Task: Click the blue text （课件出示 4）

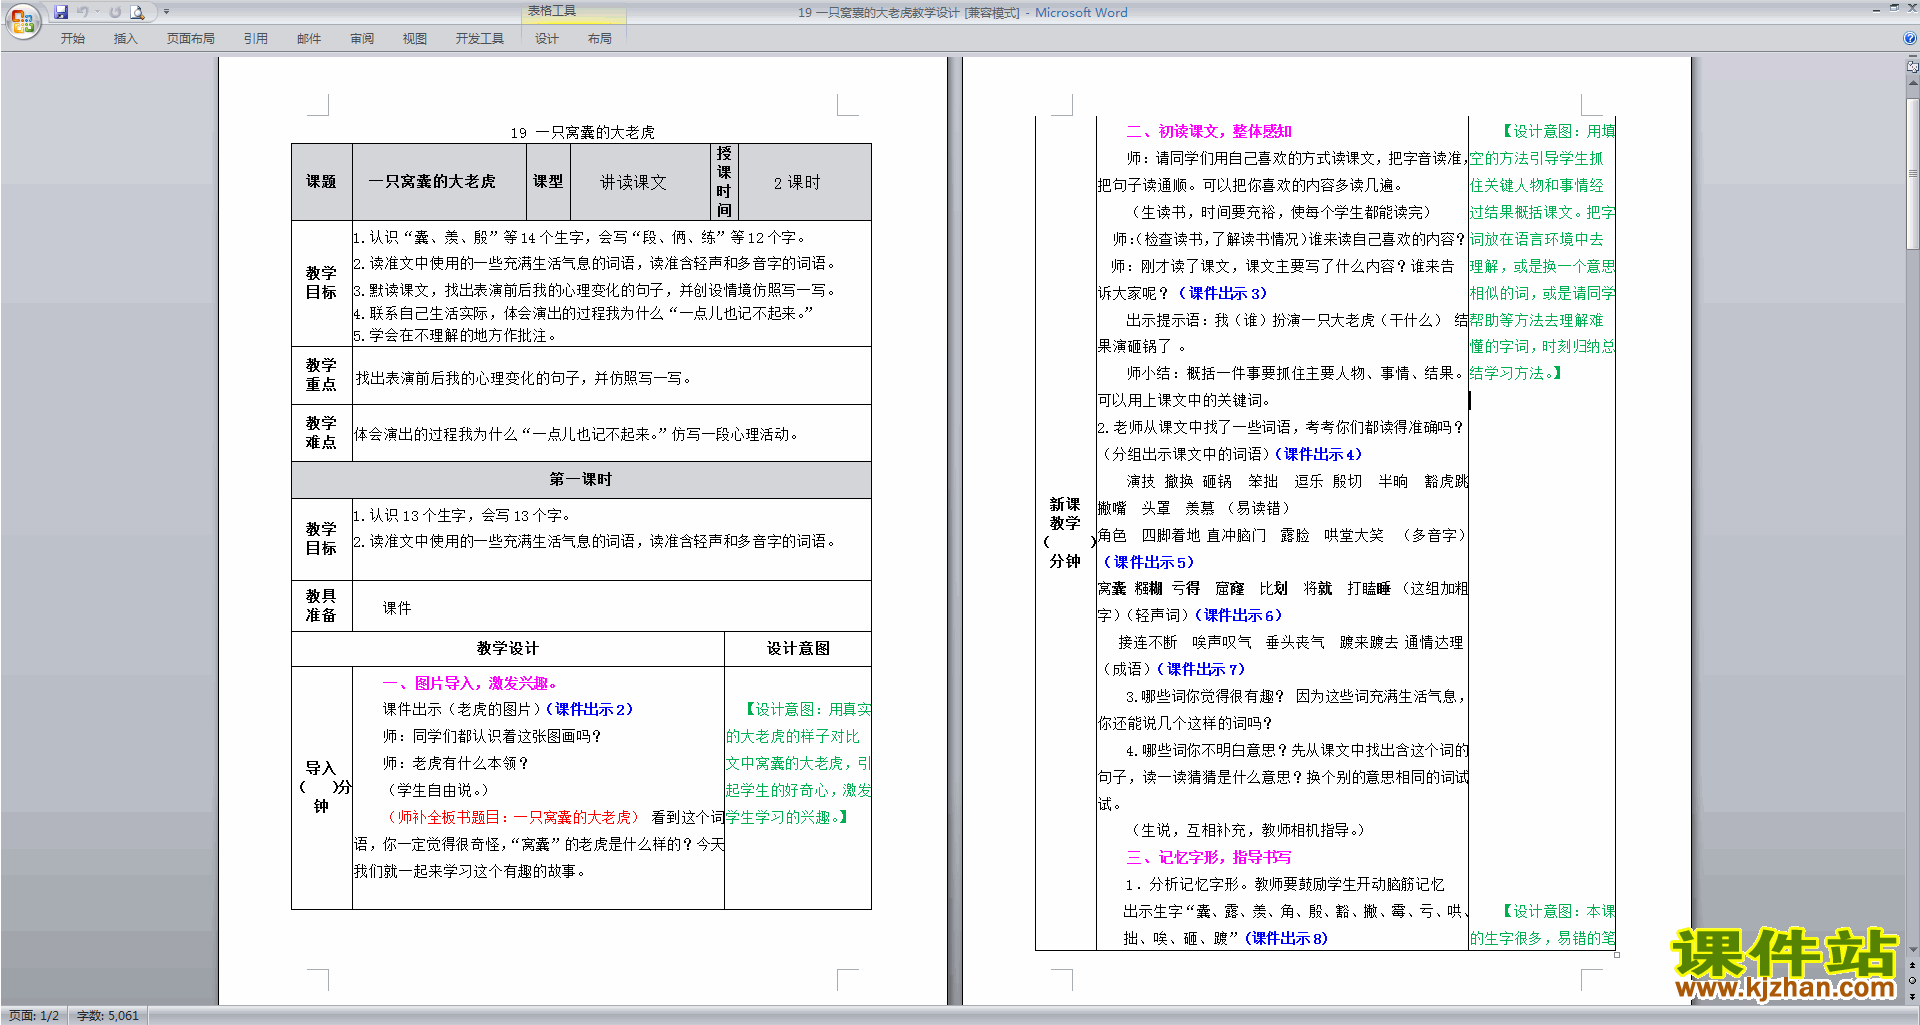Action: pyautogui.click(x=1318, y=454)
